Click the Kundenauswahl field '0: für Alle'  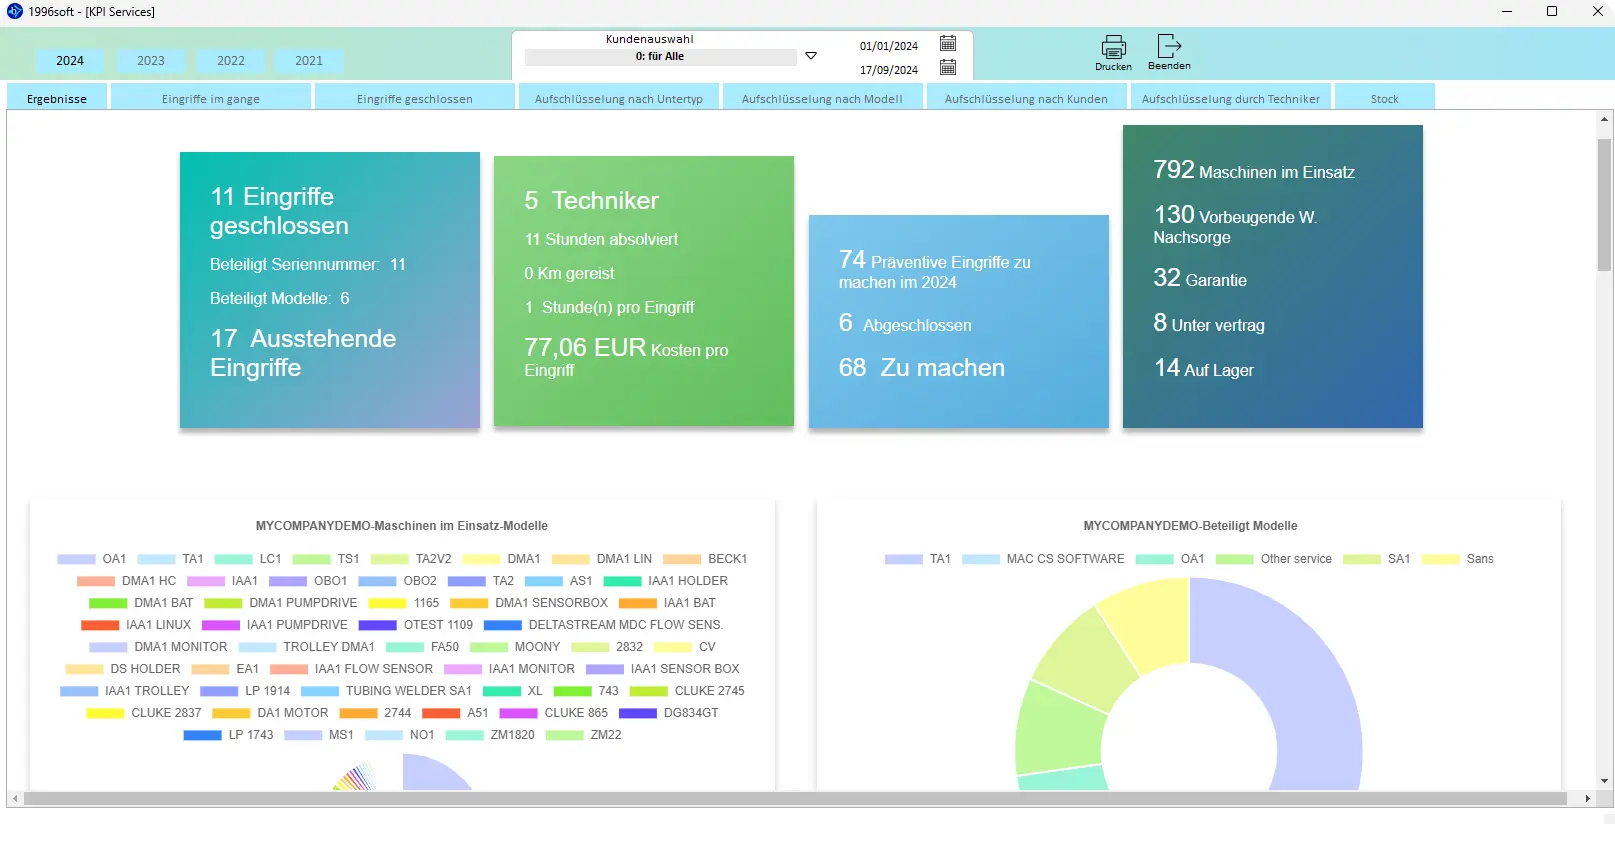pos(660,57)
